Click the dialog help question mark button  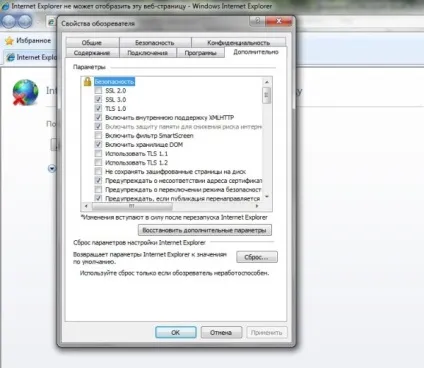(x=257, y=21)
